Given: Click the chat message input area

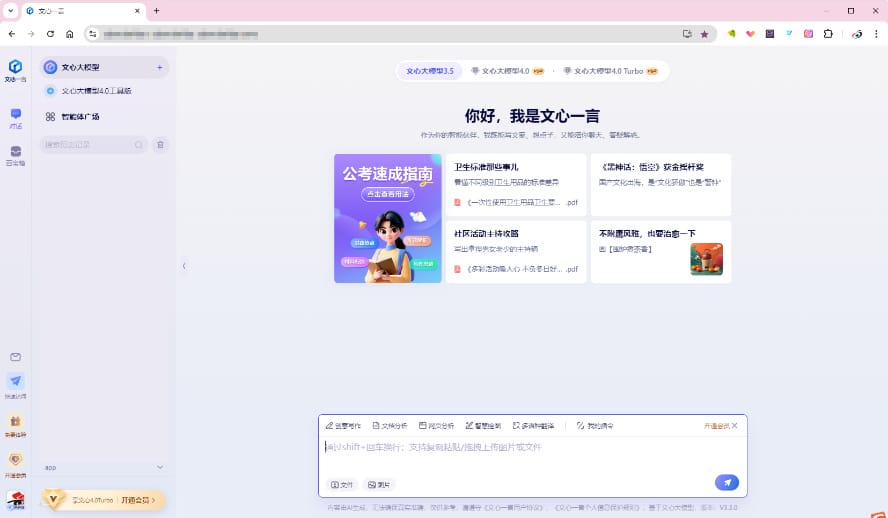Looking at the screenshot, I should [532, 453].
